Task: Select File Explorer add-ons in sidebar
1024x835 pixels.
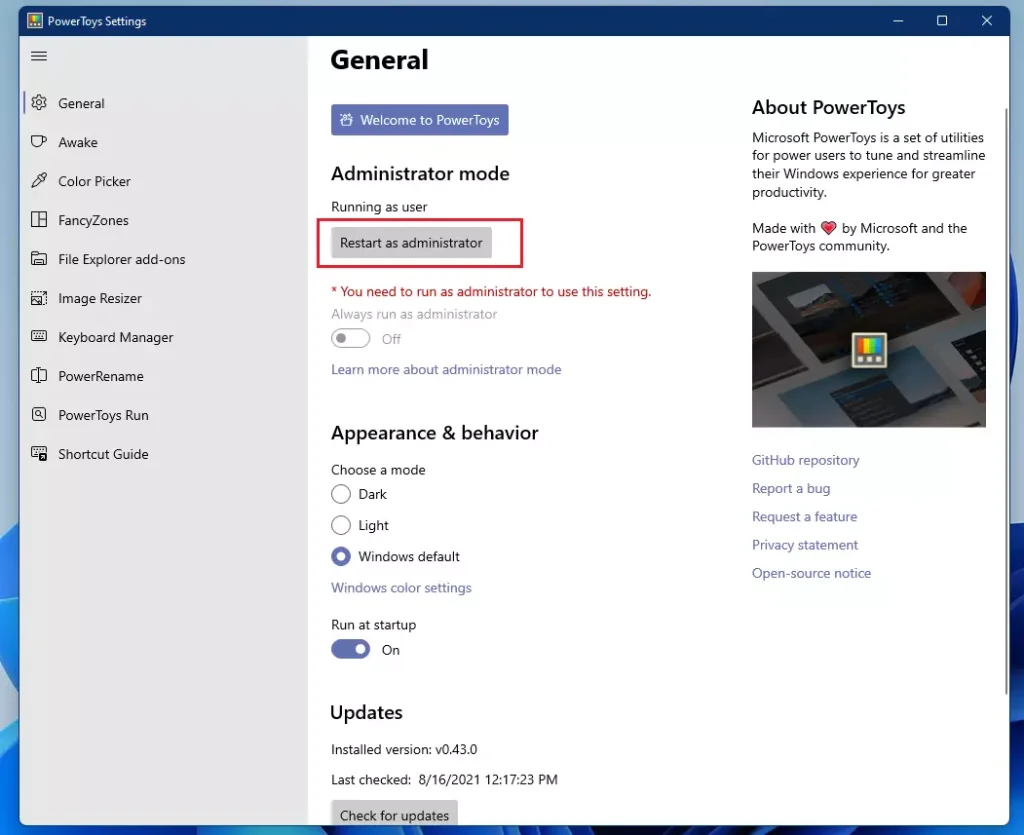Action: point(163,259)
